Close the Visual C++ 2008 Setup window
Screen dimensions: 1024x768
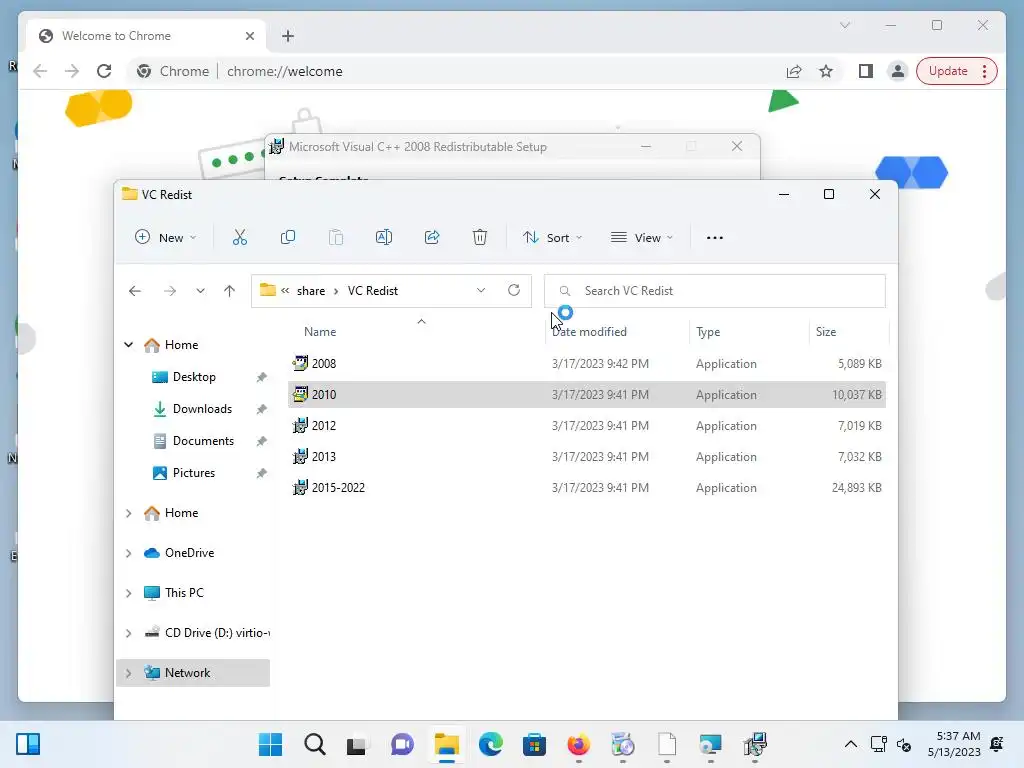(737, 146)
